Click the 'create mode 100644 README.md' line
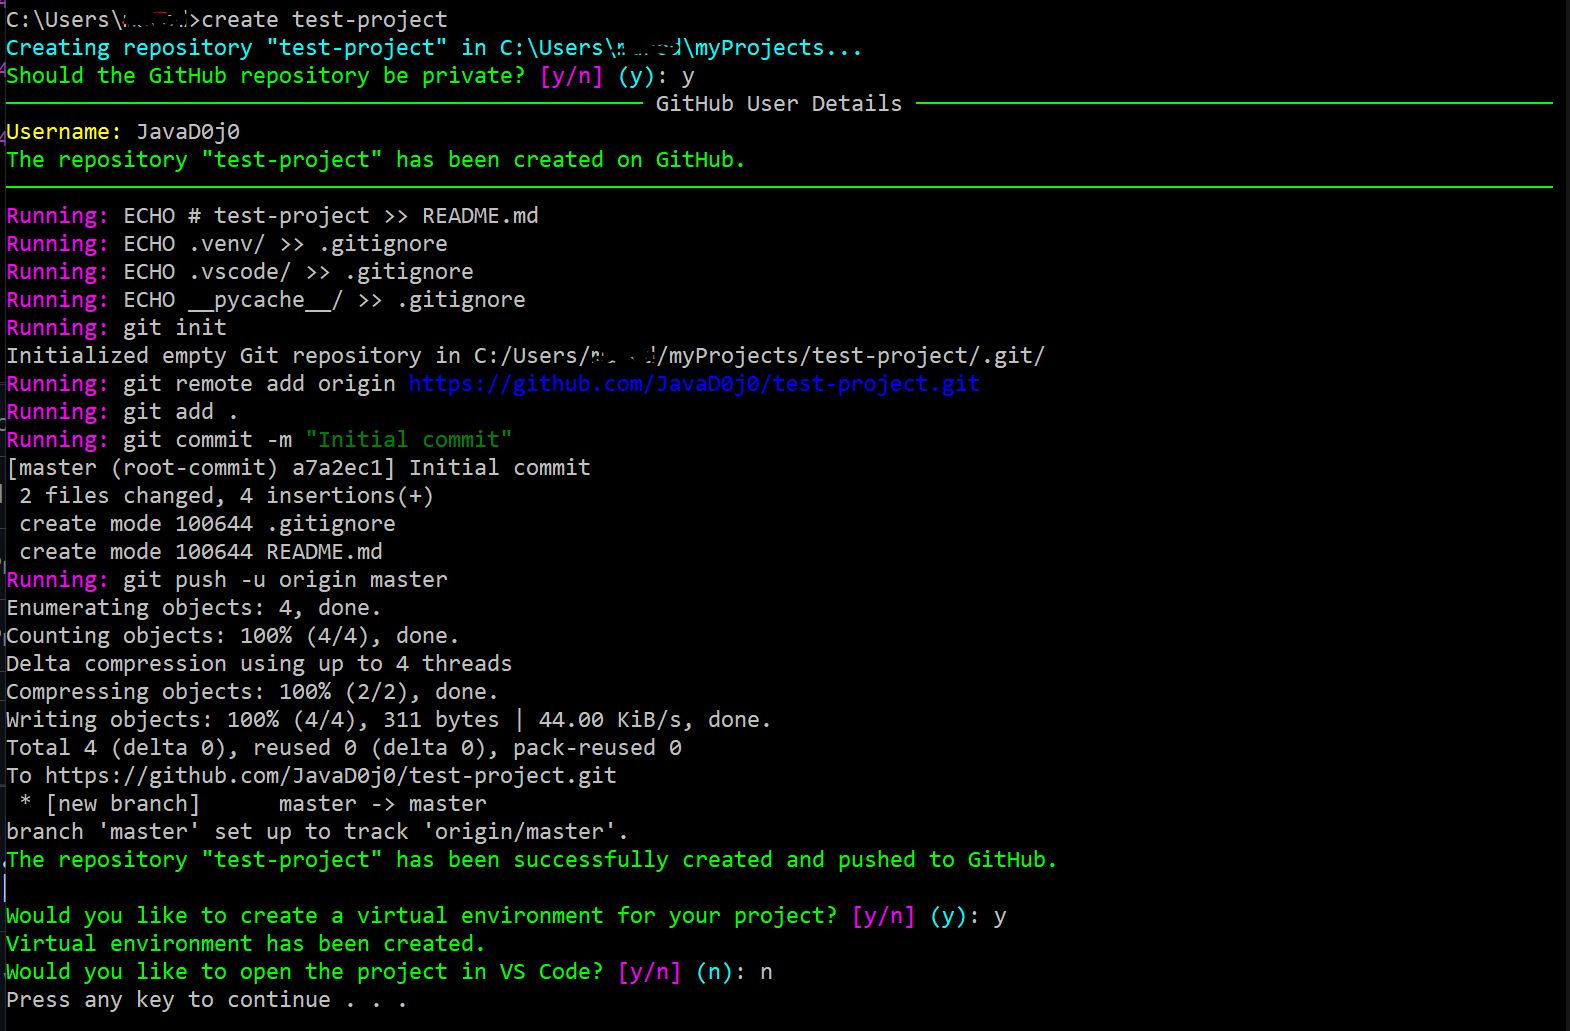Image resolution: width=1570 pixels, height=1031 pixels. coord(200,552)
